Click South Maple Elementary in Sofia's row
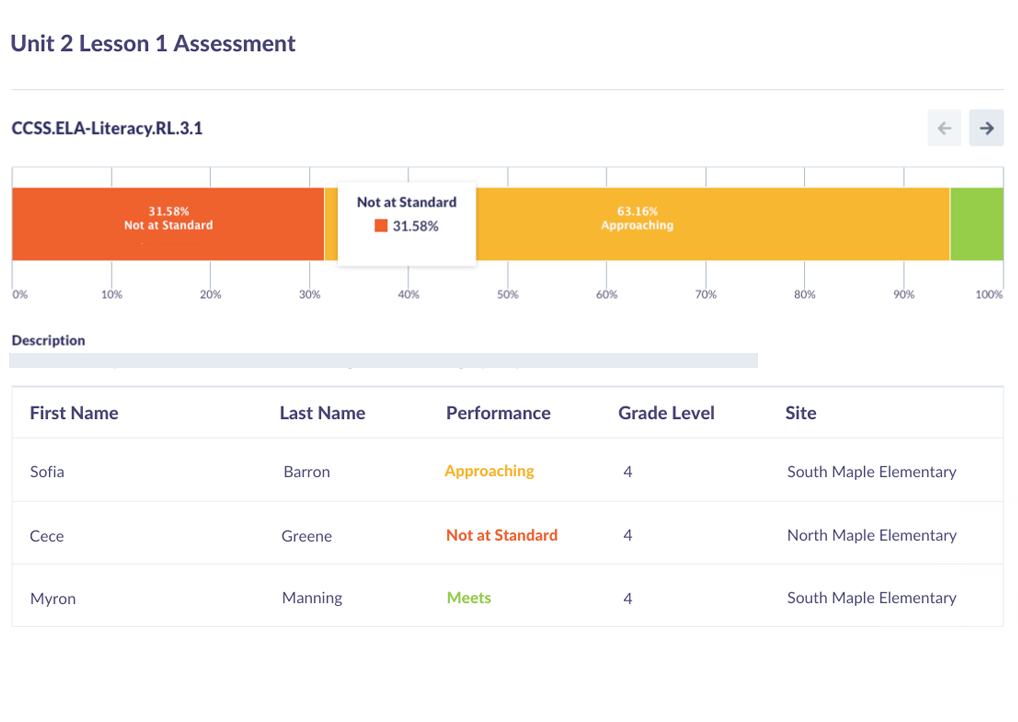Screen dimensions: 1018x722 click(871, 471)
